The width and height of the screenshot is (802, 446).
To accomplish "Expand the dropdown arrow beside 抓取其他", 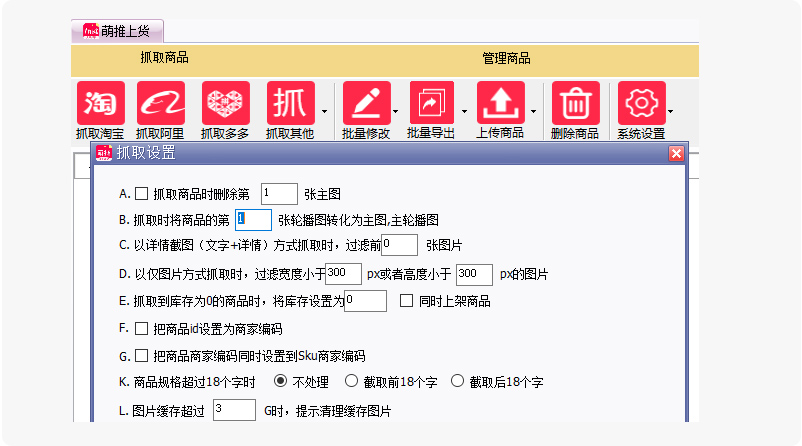I will (324, 111).
